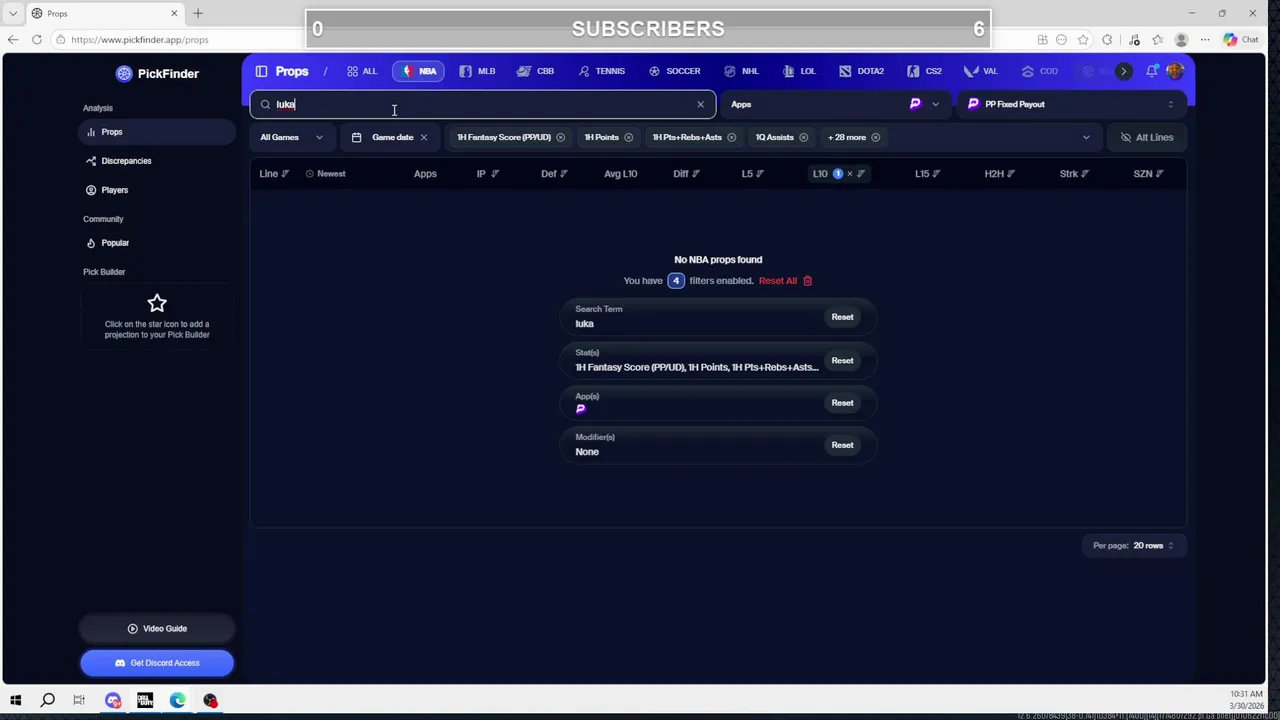
Task: Remove the 1H Fantasy Score (PP/UD) filter chip
Action: click(x=560, y=137)
